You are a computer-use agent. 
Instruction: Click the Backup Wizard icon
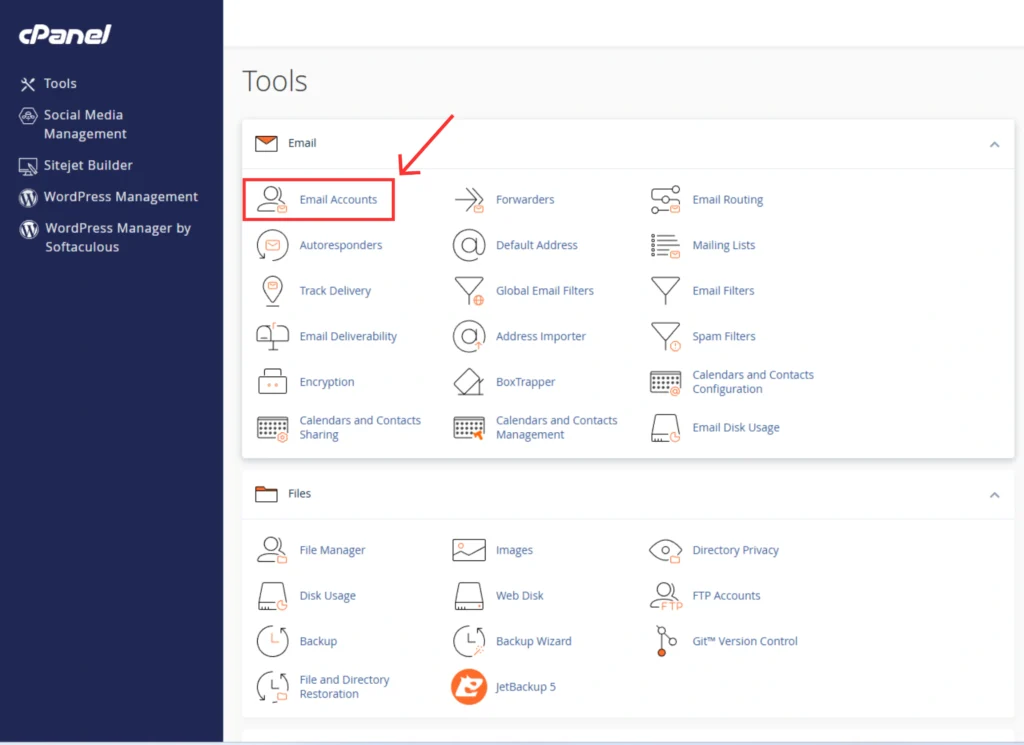[469, 641]
